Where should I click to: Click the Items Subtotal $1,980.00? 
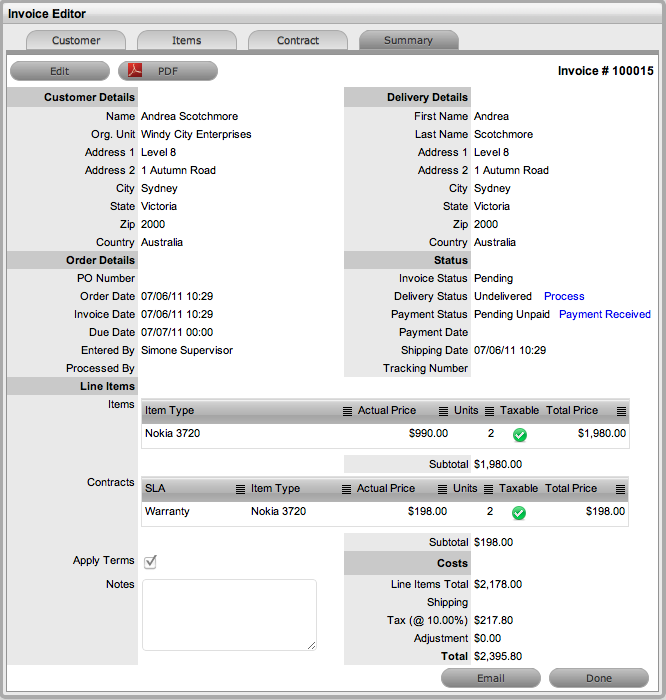tap(498, 464)
